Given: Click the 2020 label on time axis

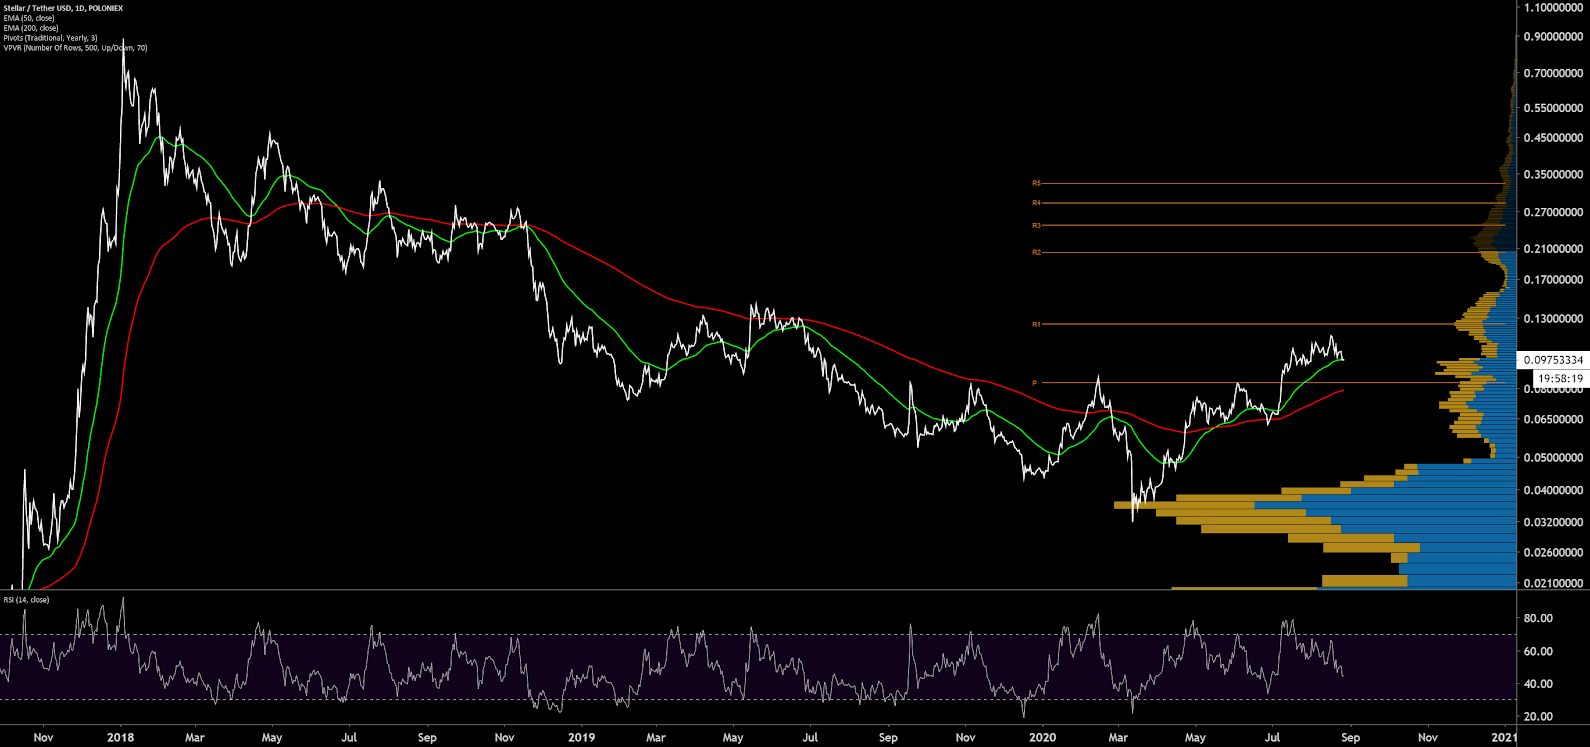Looking at the screenshot, I should coord(1042,738).
